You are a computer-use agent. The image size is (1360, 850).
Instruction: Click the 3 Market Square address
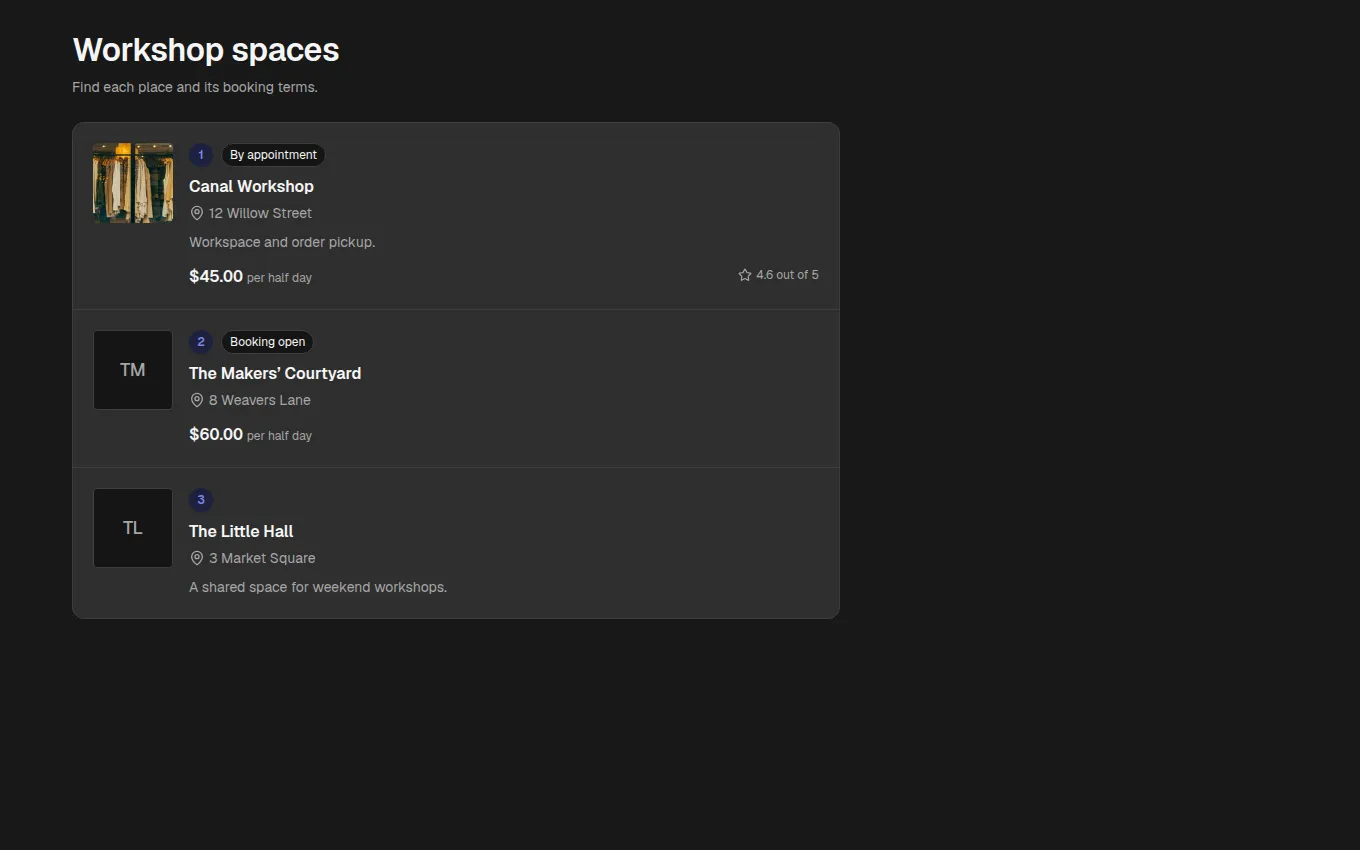tap(262, 558)
